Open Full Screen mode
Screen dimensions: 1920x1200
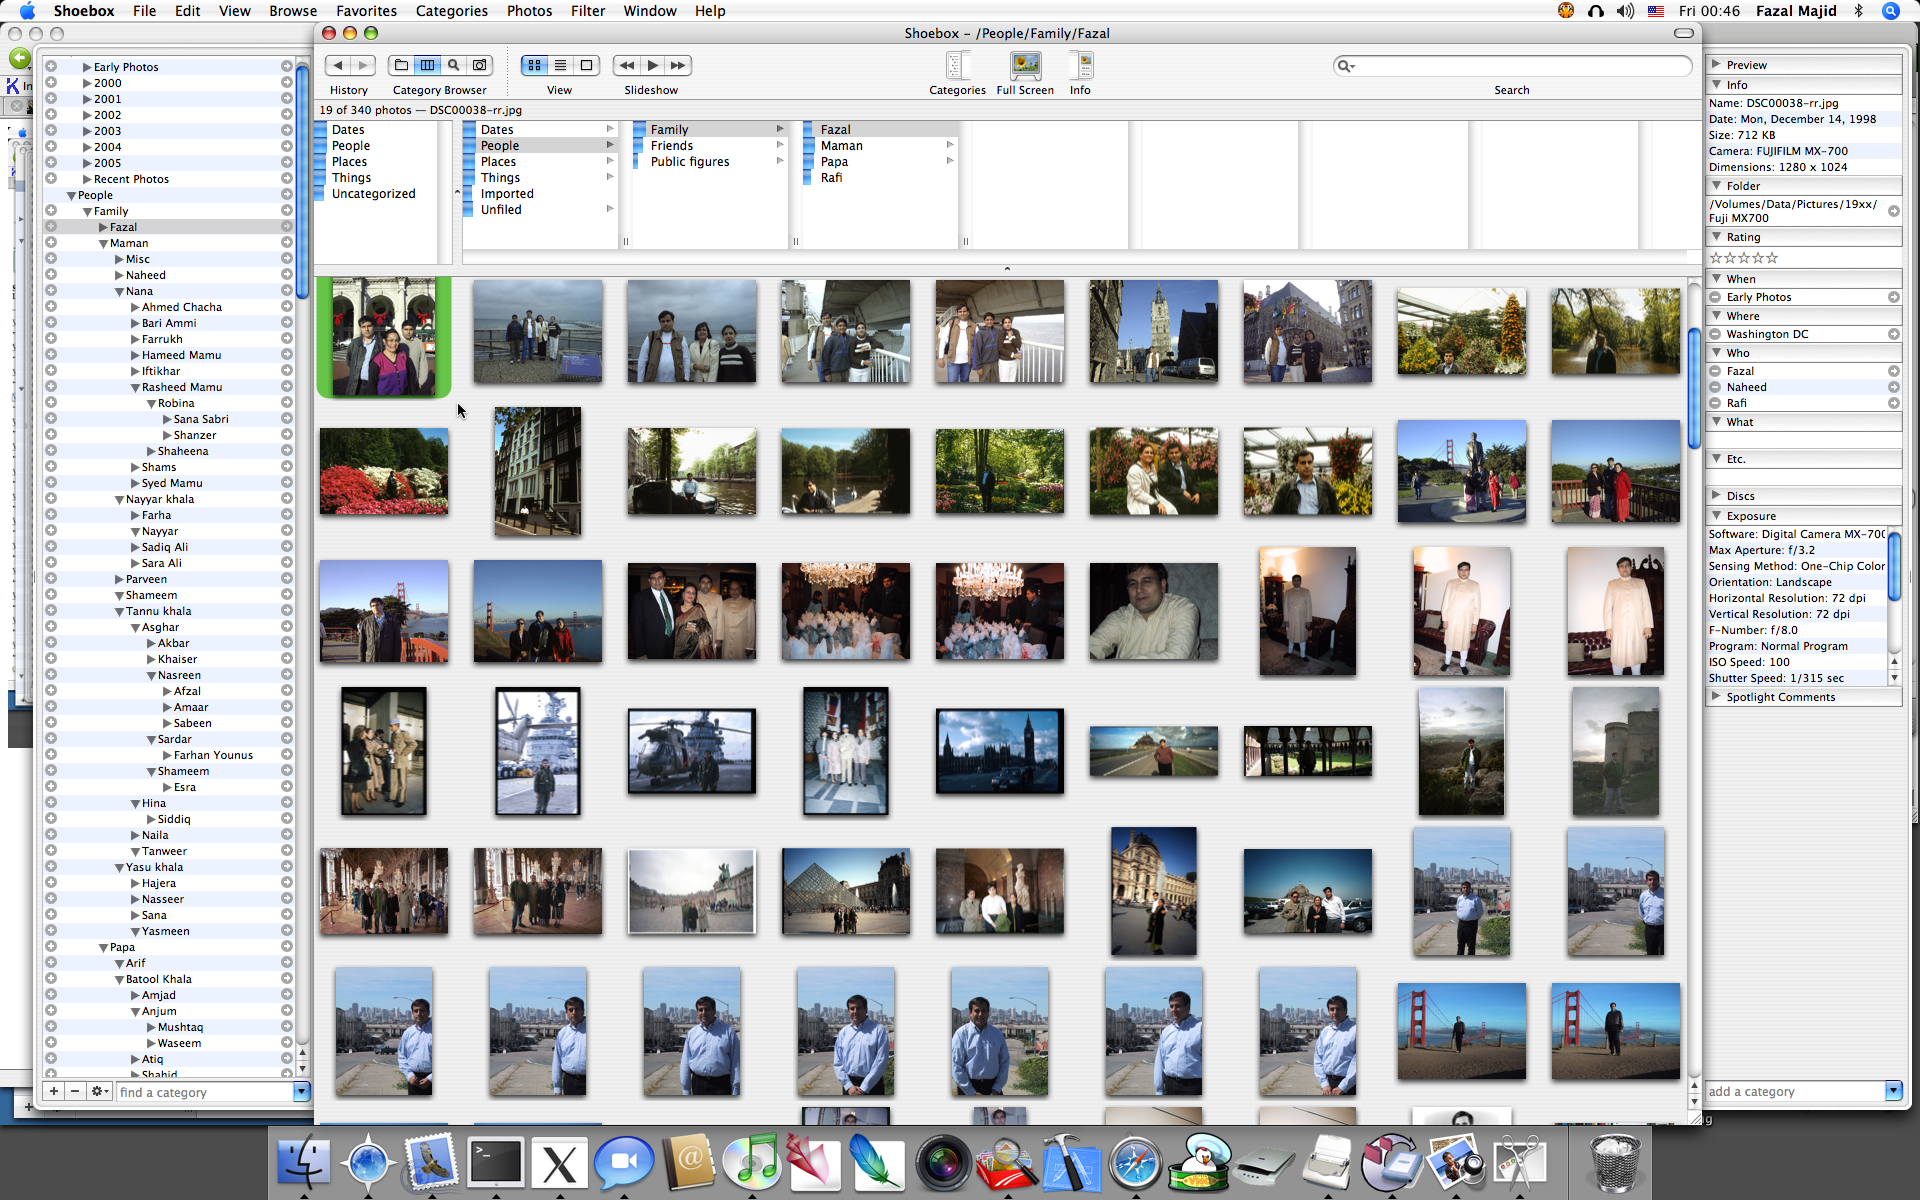1025,67
